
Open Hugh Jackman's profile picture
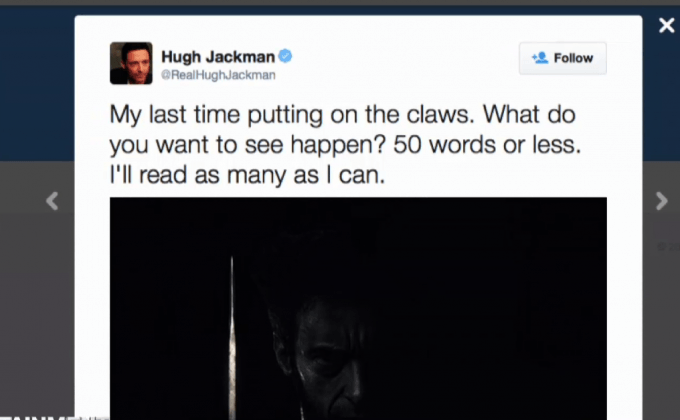click(131, 63)
